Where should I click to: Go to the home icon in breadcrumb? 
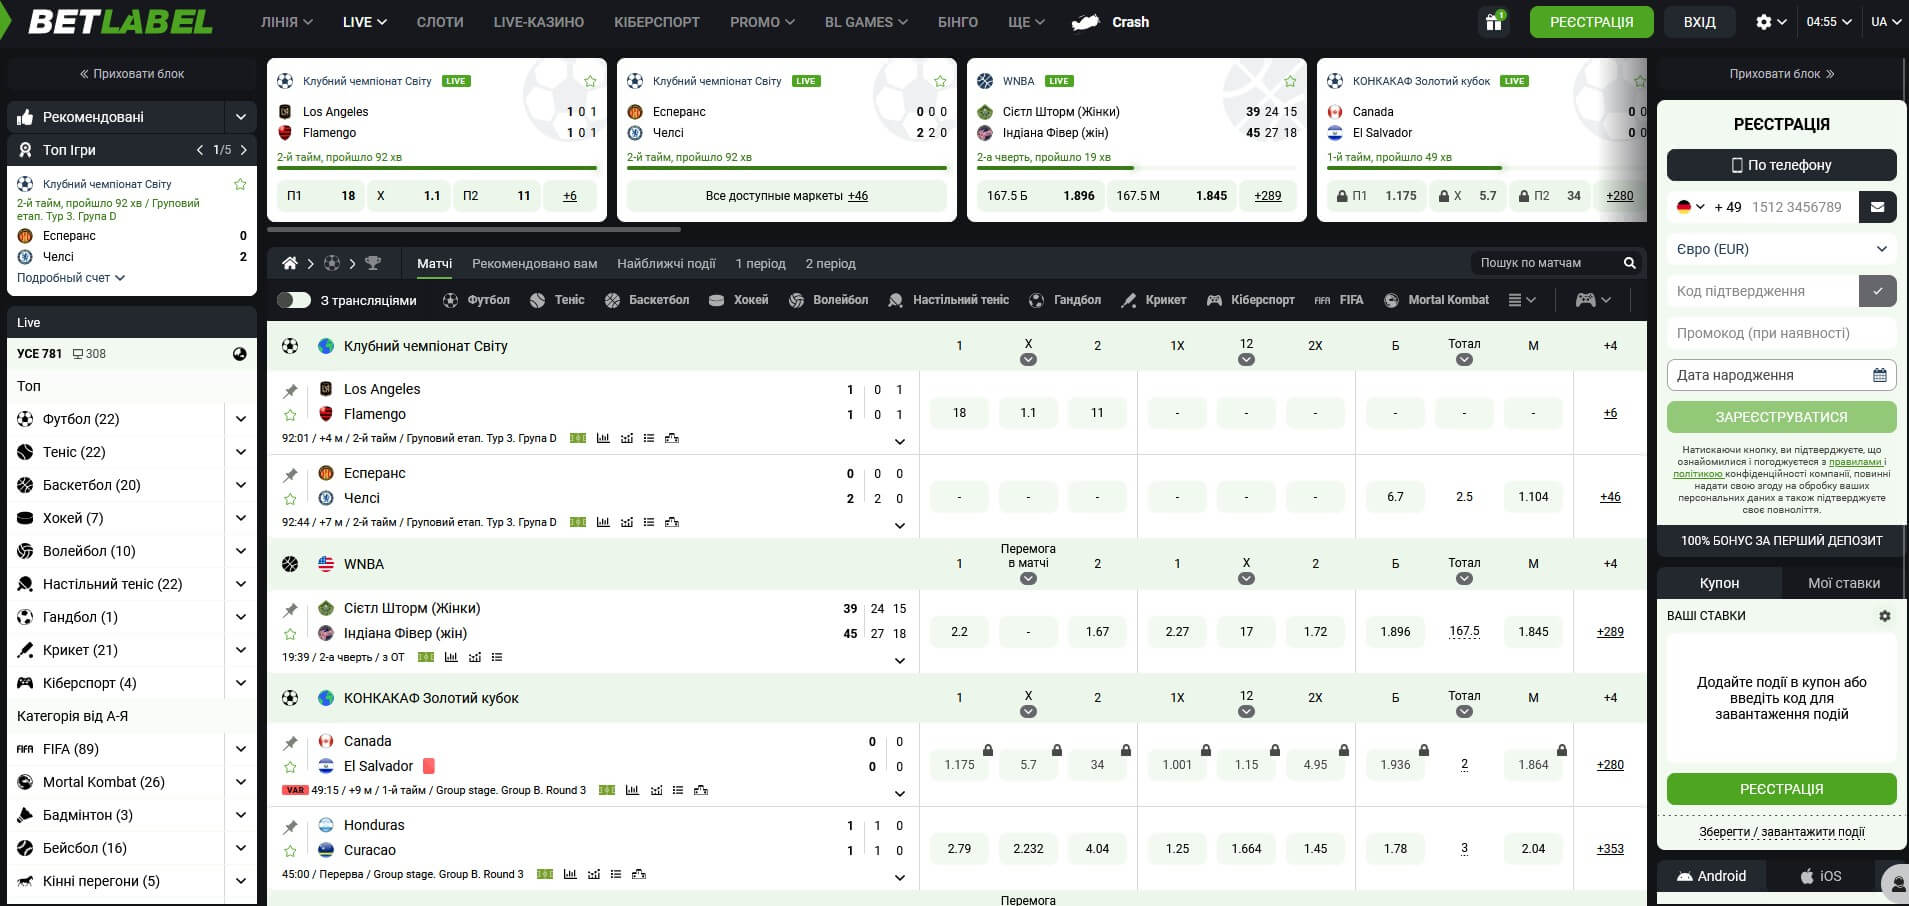pos(290,263)
